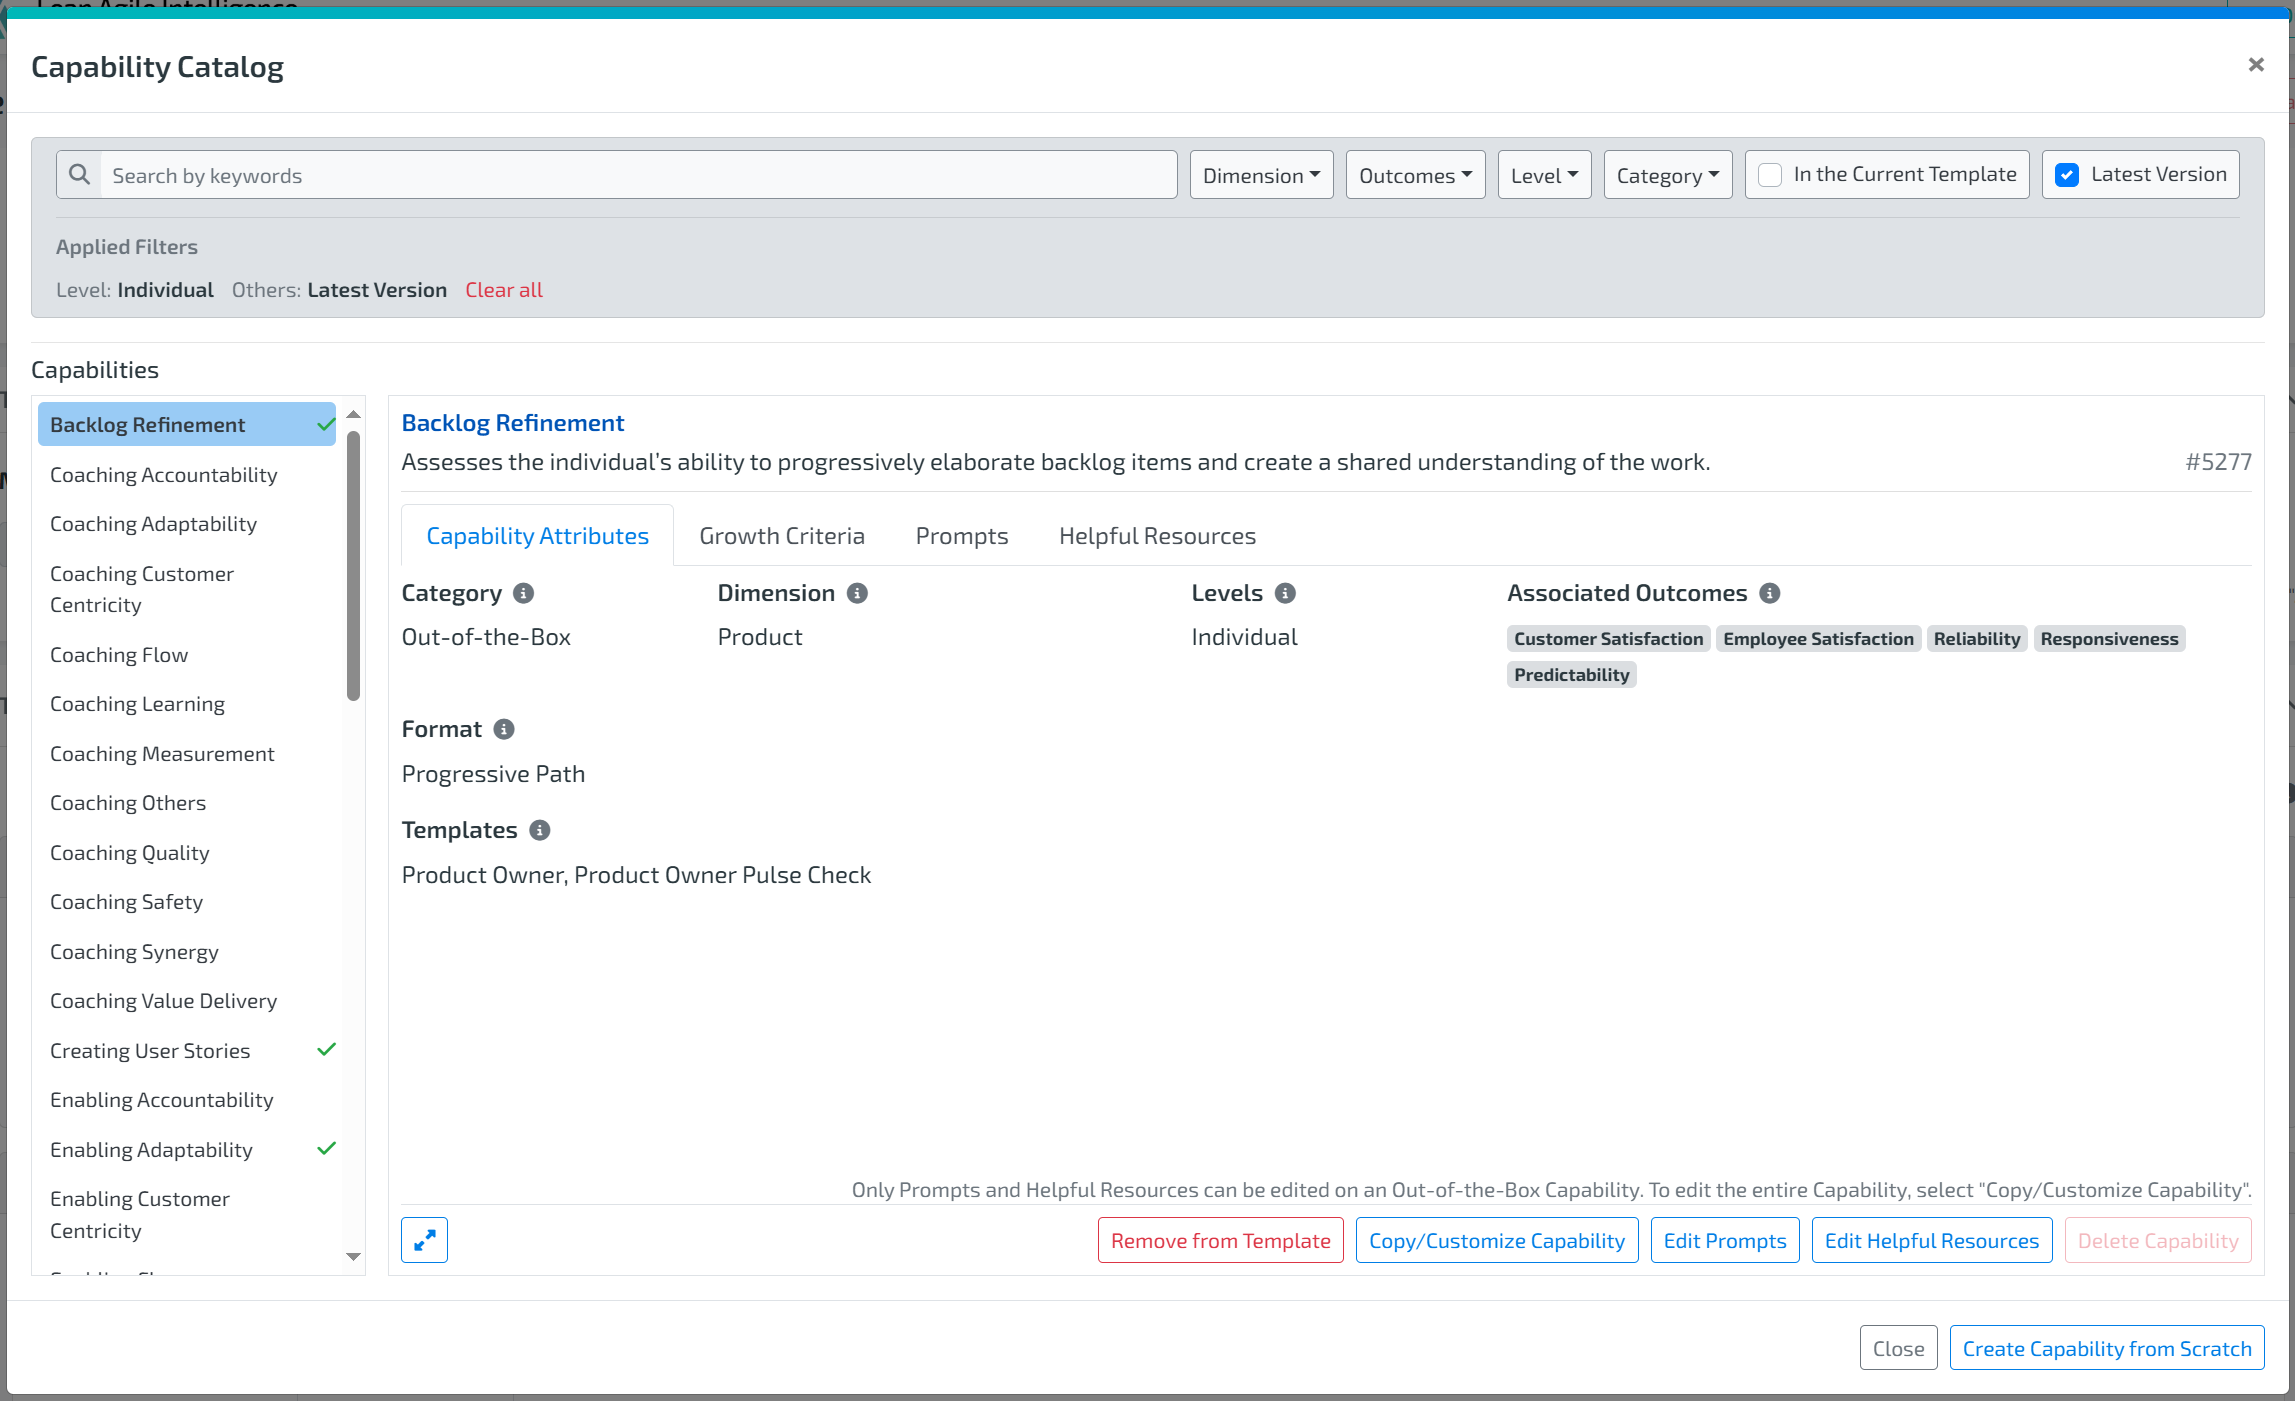
Task: Open the Helpful Resources tab
Action: [1157, 536]
